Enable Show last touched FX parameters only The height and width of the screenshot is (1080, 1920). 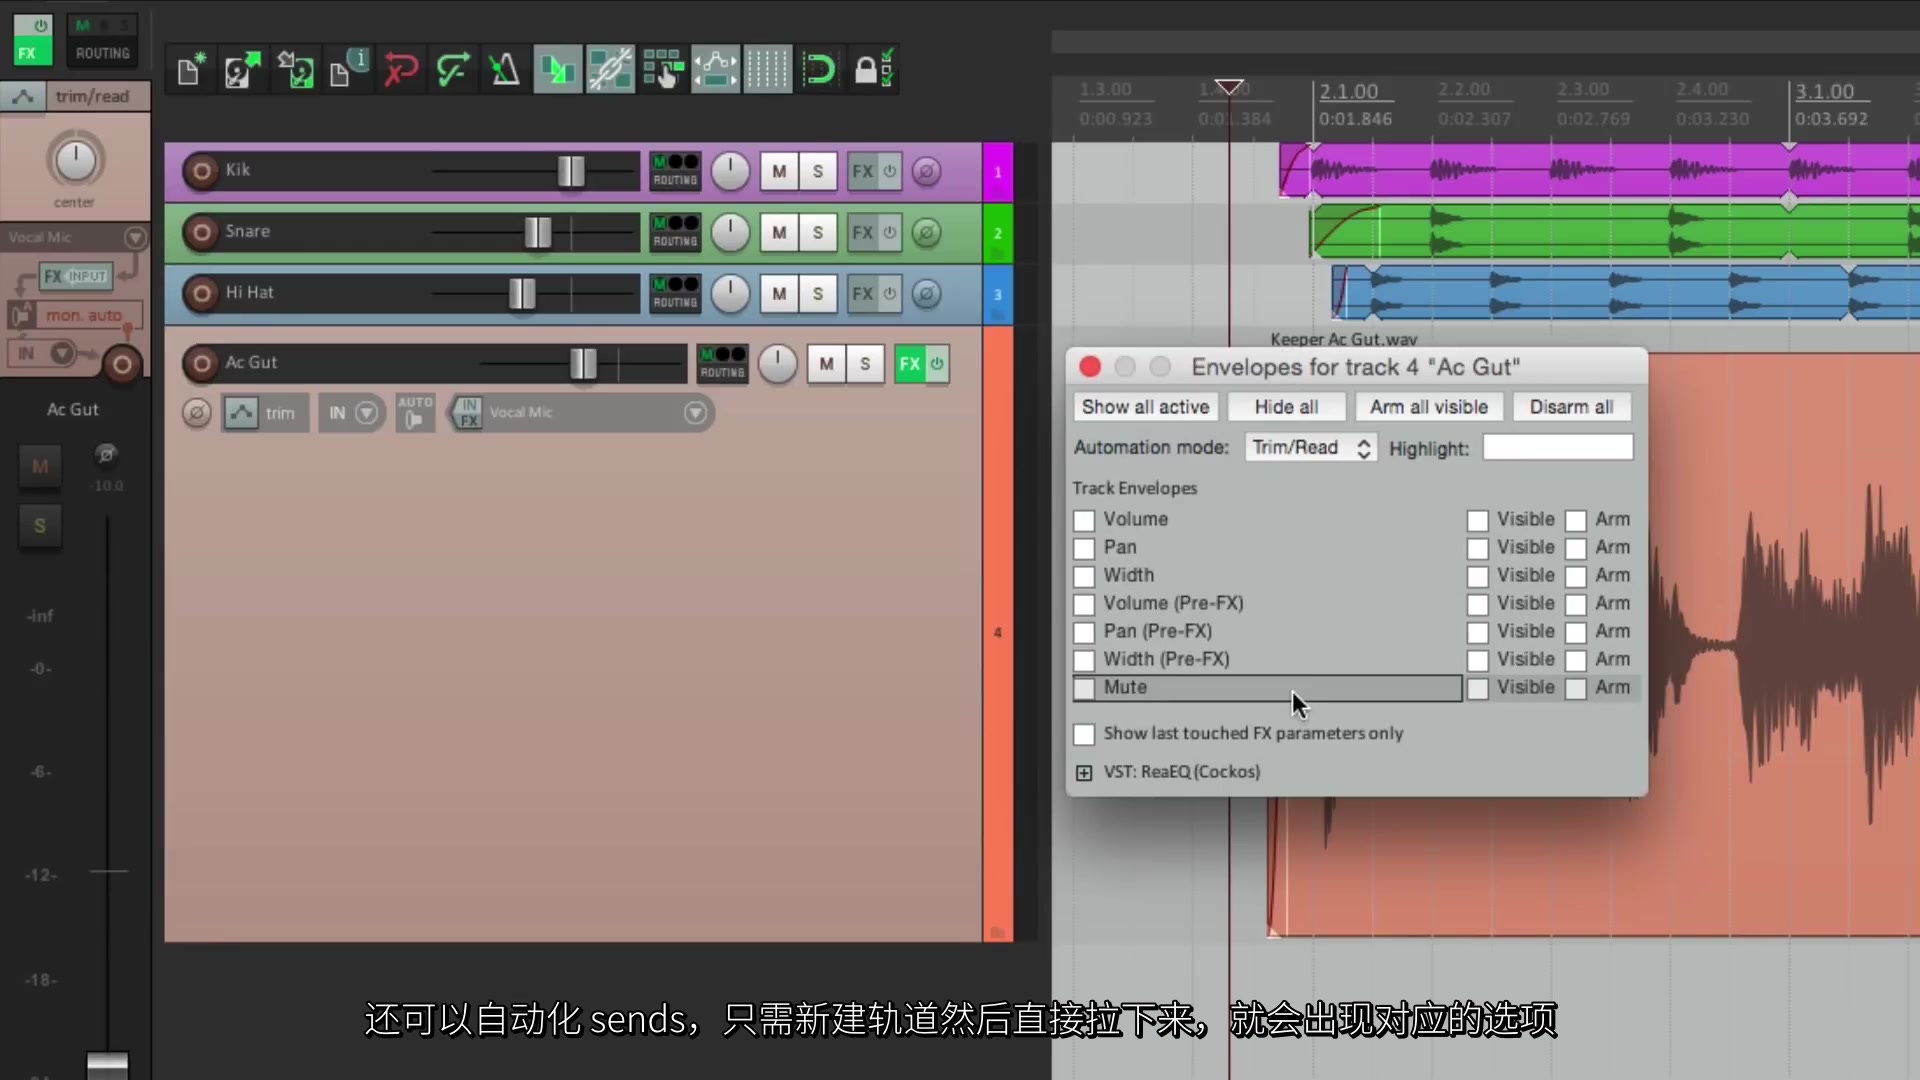pyautogui.click(x=1084, y=734)
